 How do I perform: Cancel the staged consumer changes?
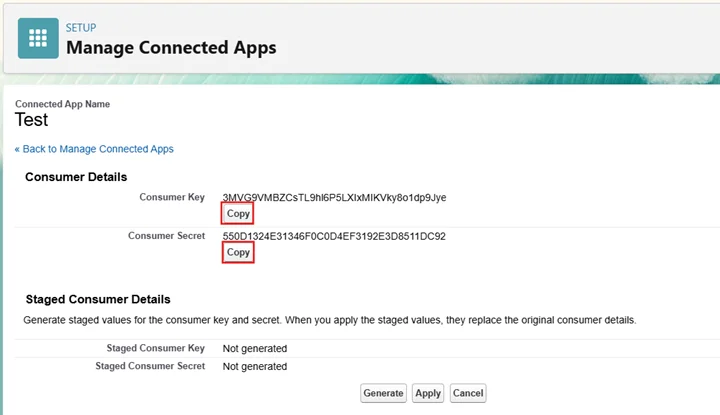click(x=467, y=393)
